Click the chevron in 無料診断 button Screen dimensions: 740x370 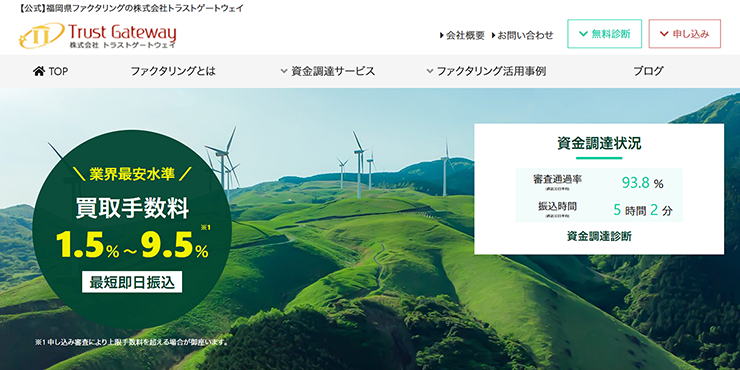pyautogui.click(x=583, y=34)
